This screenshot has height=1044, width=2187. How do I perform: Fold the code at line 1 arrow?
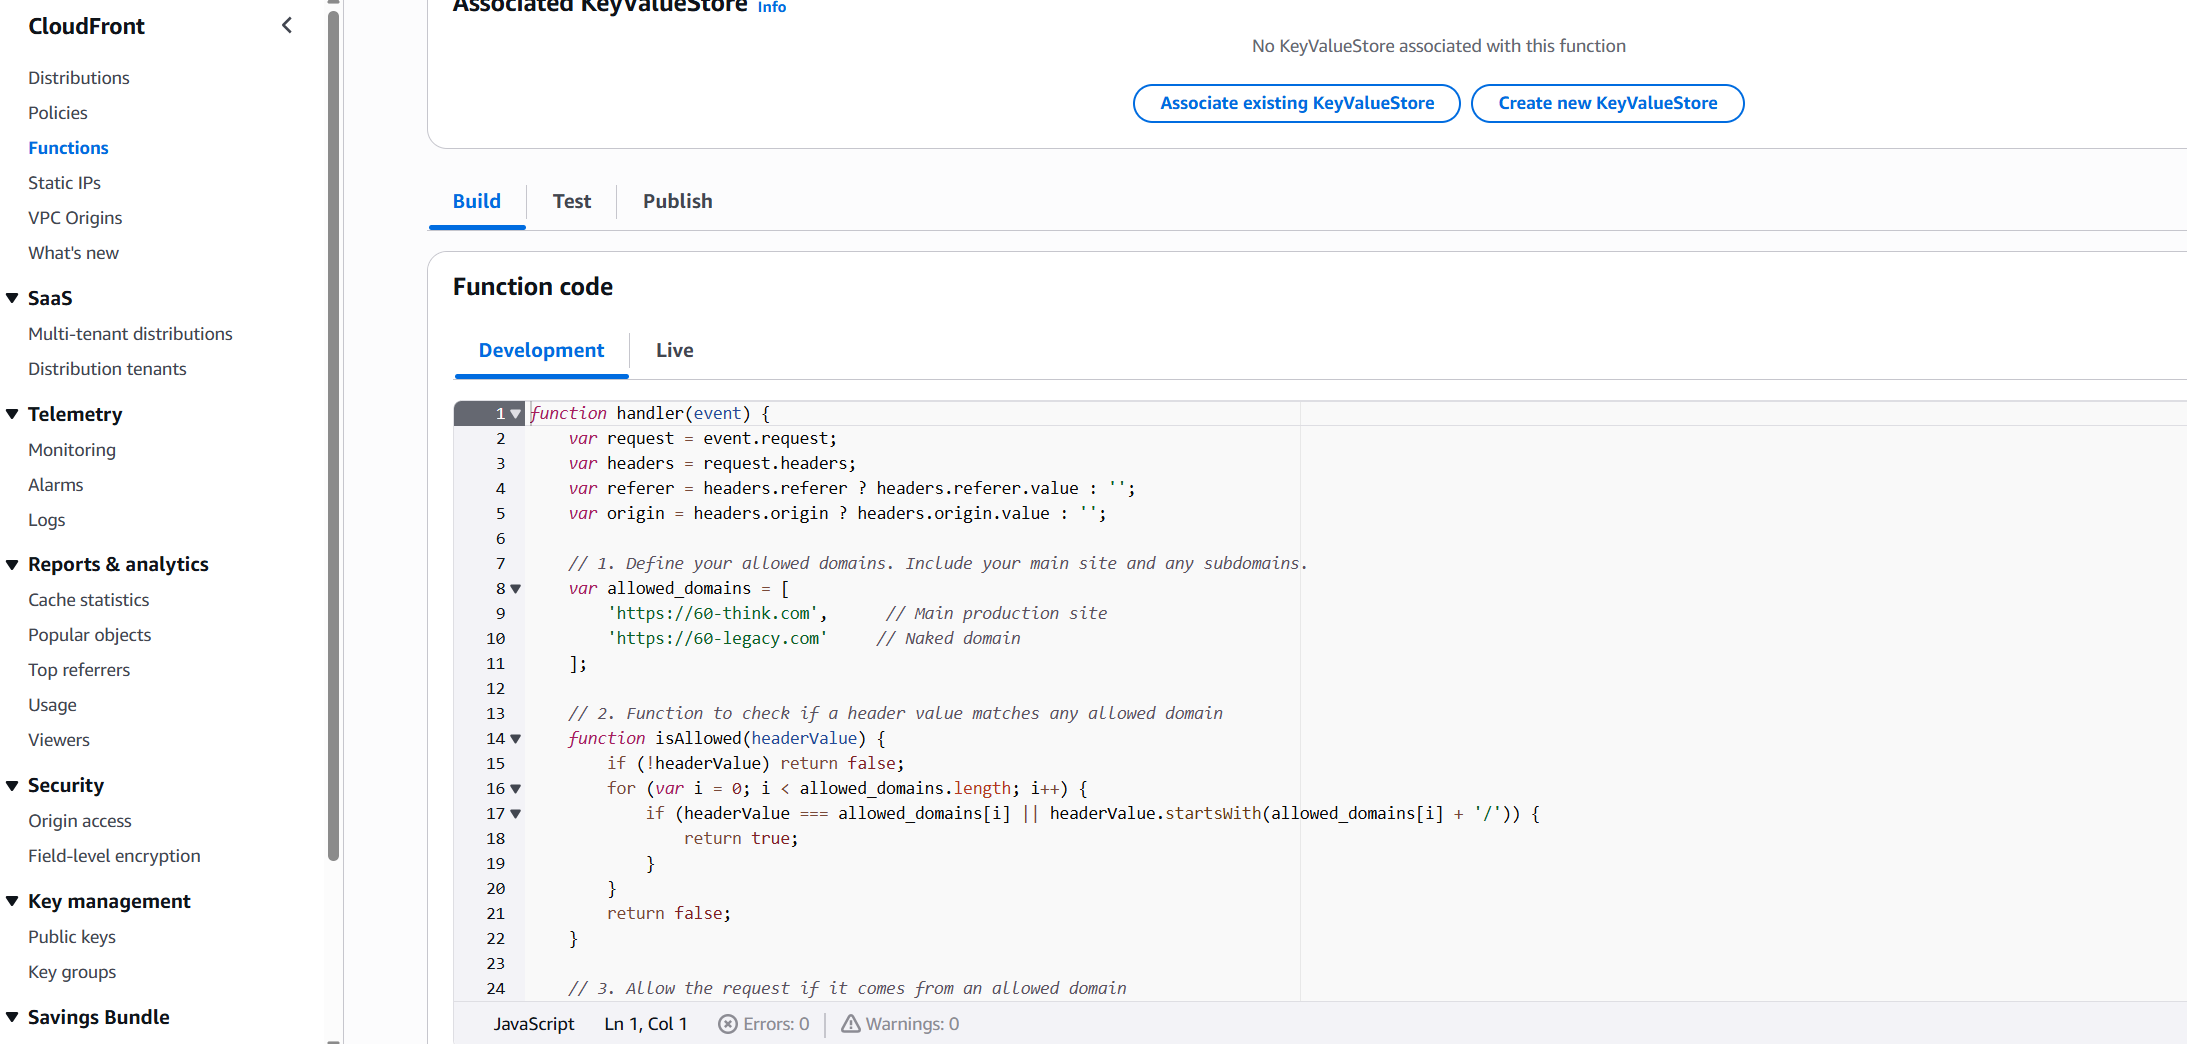[x=516, y=414]
